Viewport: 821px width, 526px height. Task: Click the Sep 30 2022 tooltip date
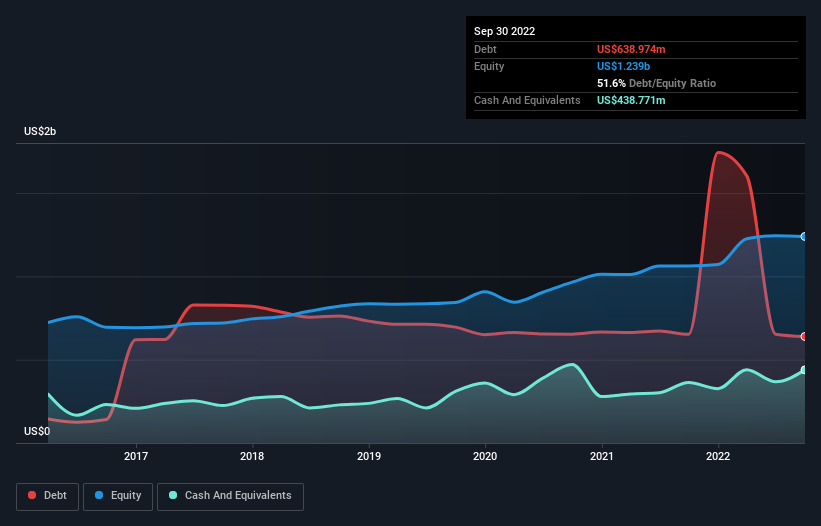(x=504, y=31)
